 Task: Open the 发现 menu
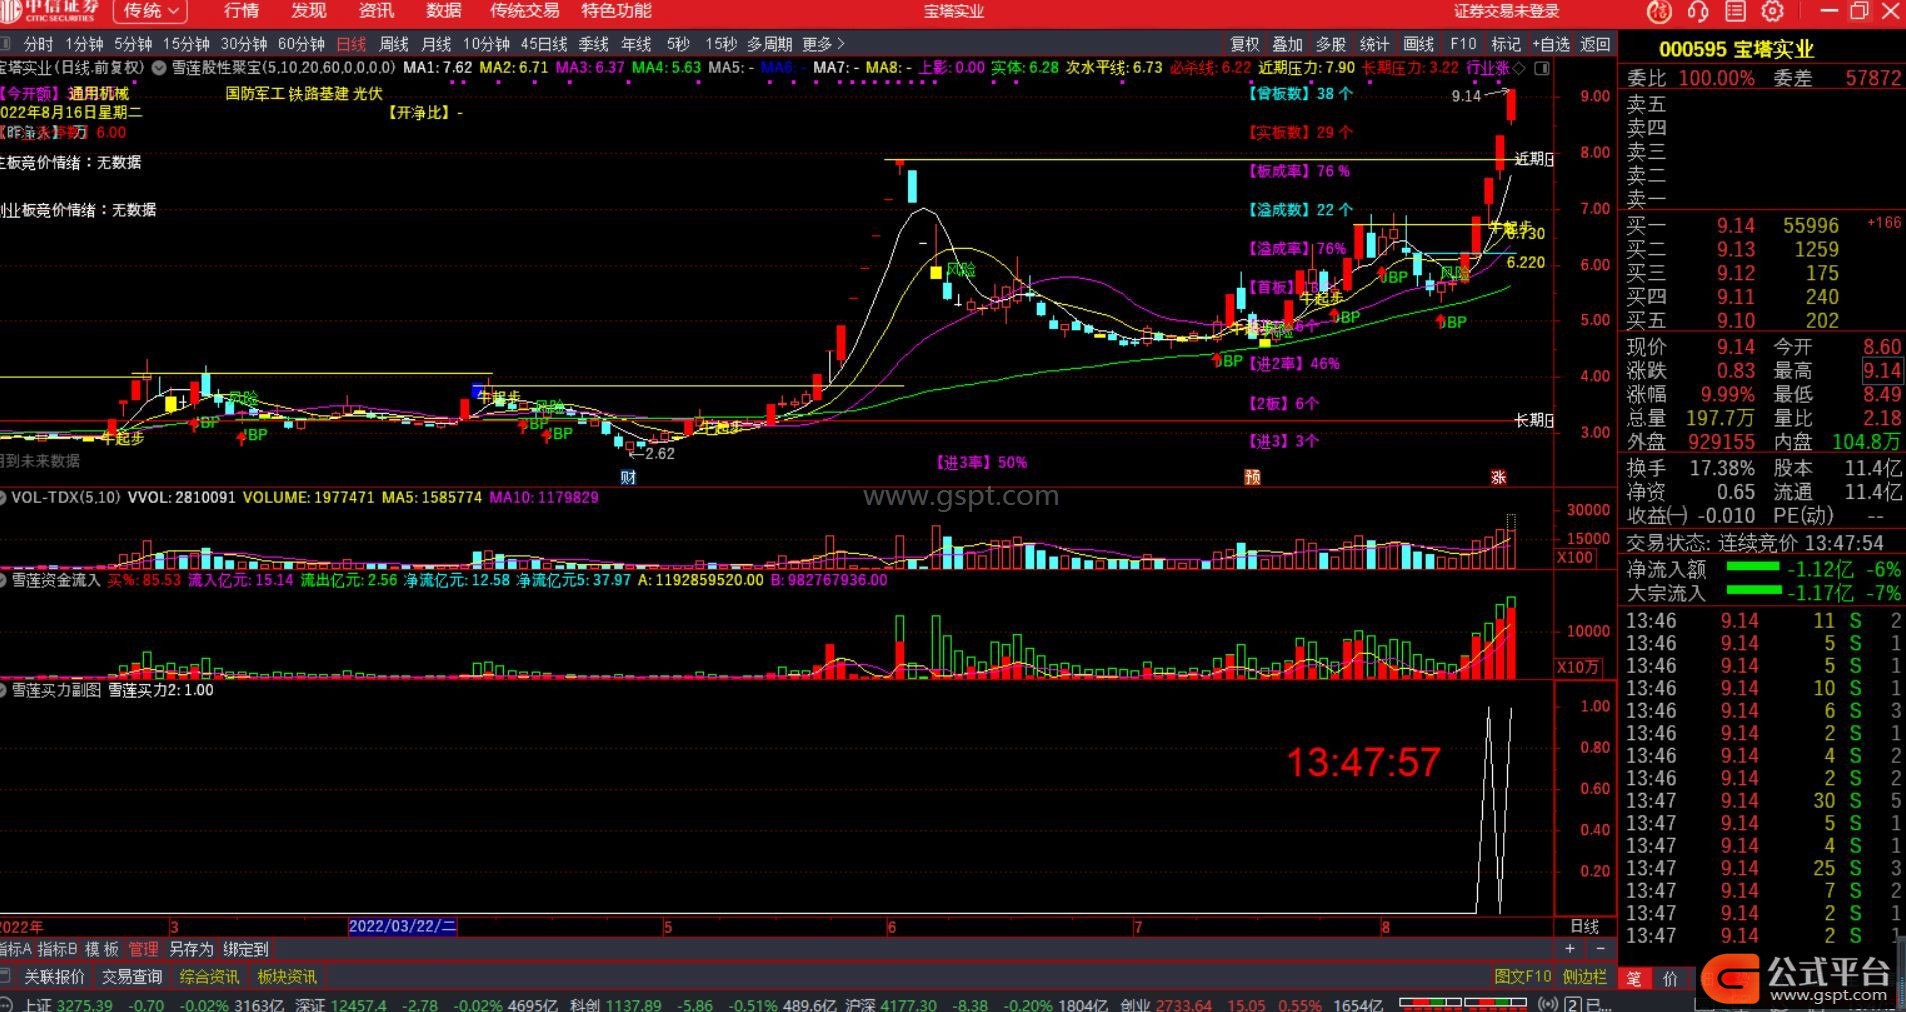point(309,11)
